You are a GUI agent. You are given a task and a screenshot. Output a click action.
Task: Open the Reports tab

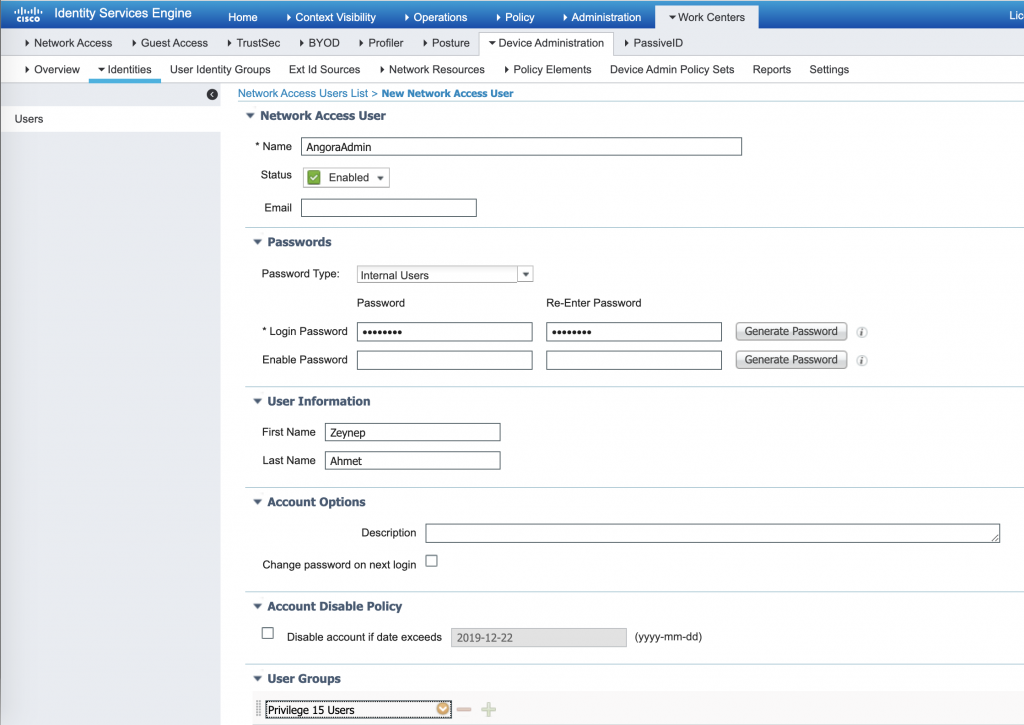click(x=772, y=70)
